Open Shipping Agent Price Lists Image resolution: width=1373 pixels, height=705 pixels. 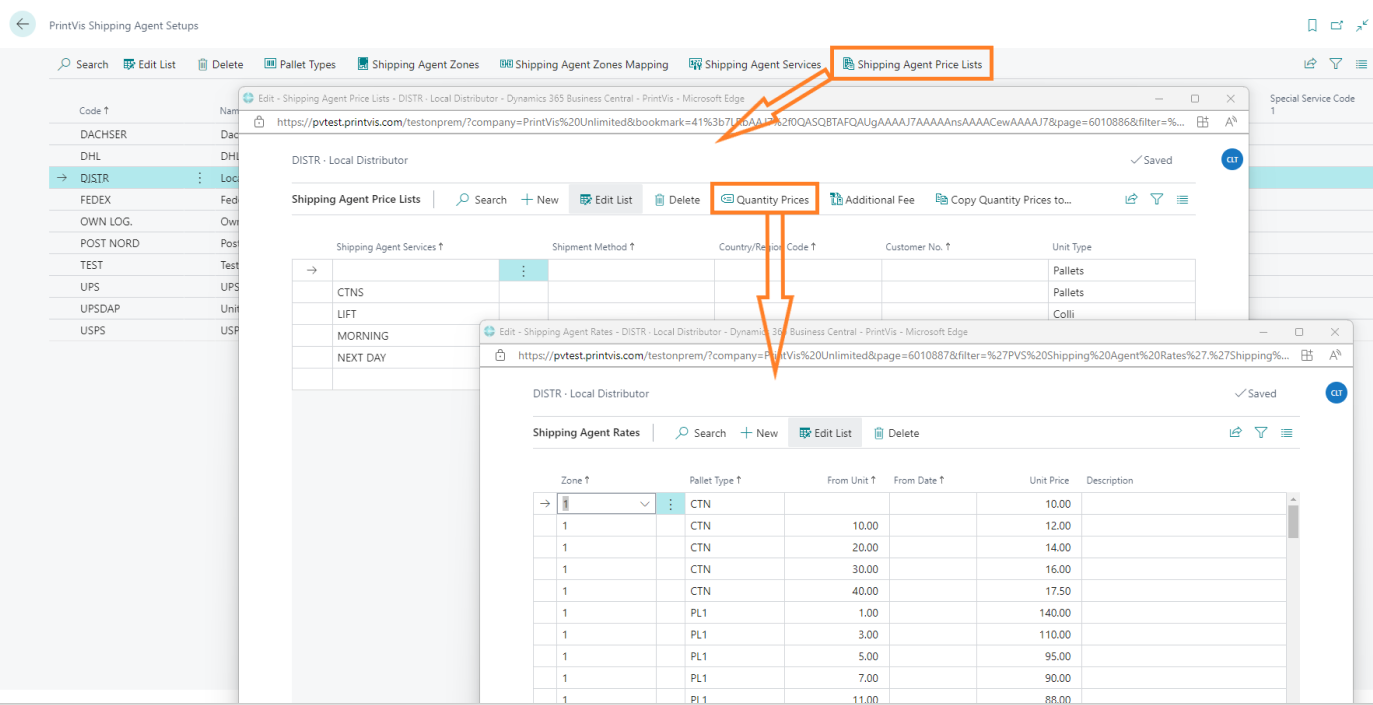pos(912,64)
